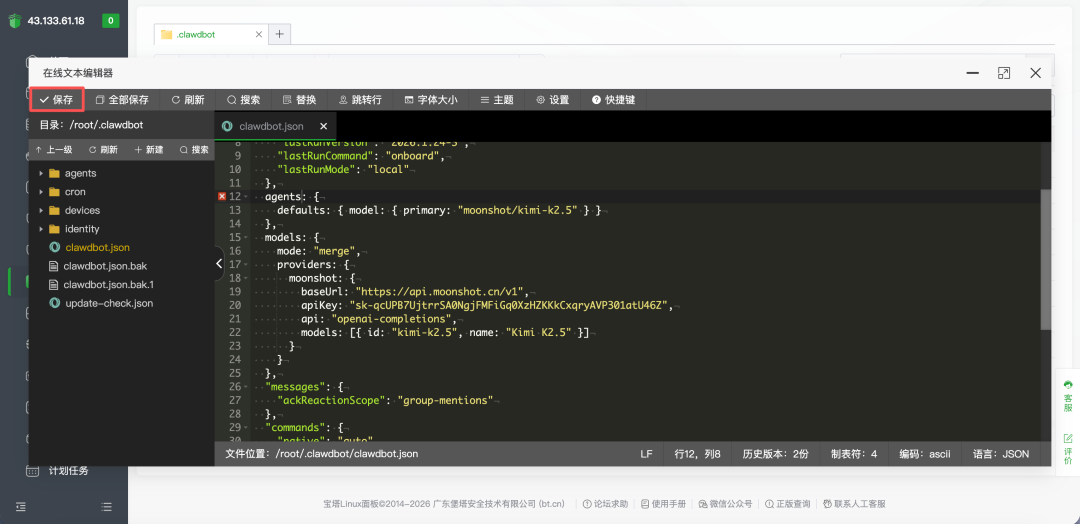
Task: Click the green 0 notification badge
Action: [x=111, y=21]
